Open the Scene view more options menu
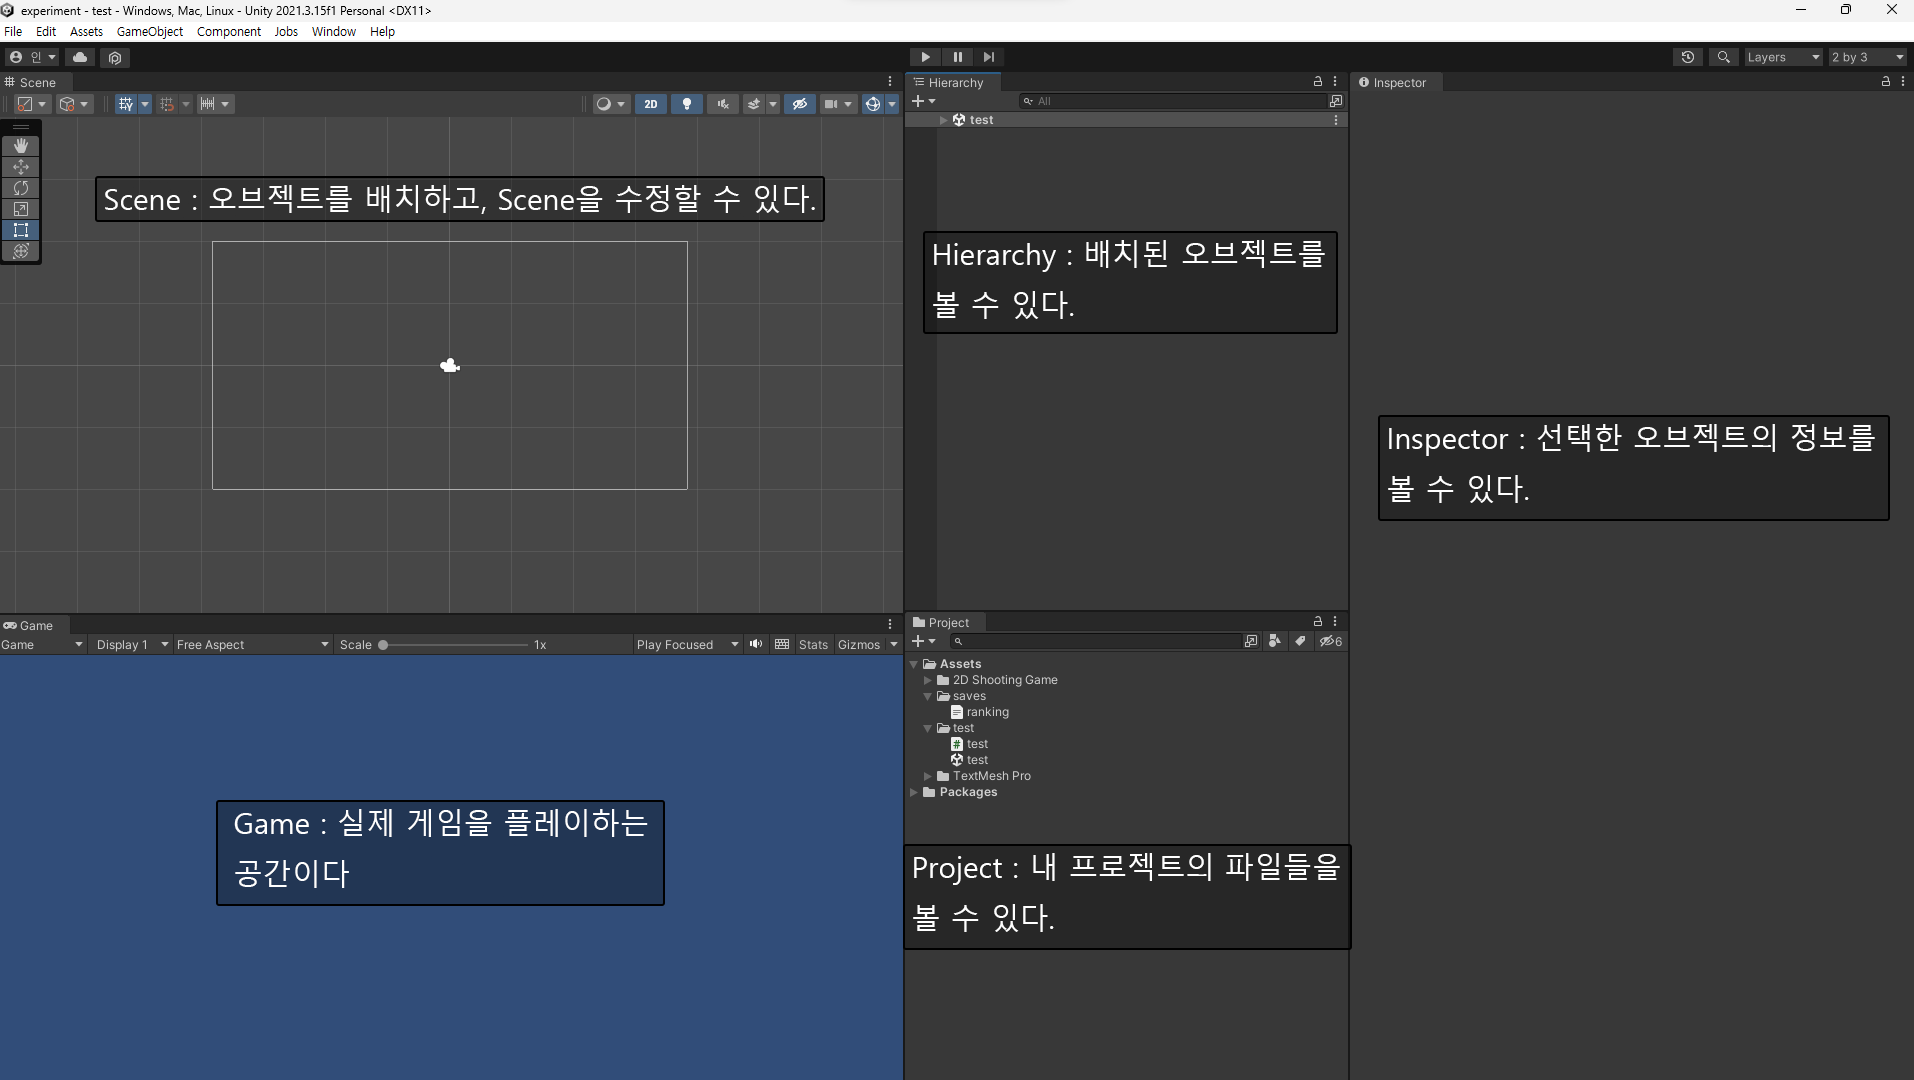 [890, 82]
